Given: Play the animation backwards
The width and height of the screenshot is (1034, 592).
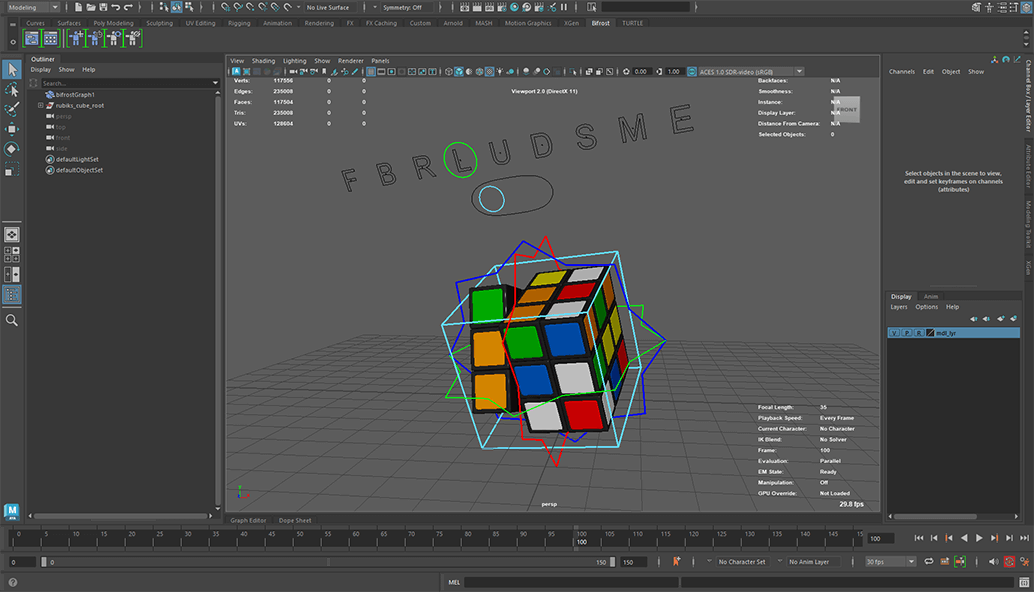Looking at the screenshot, I should [x=964, y=538].
